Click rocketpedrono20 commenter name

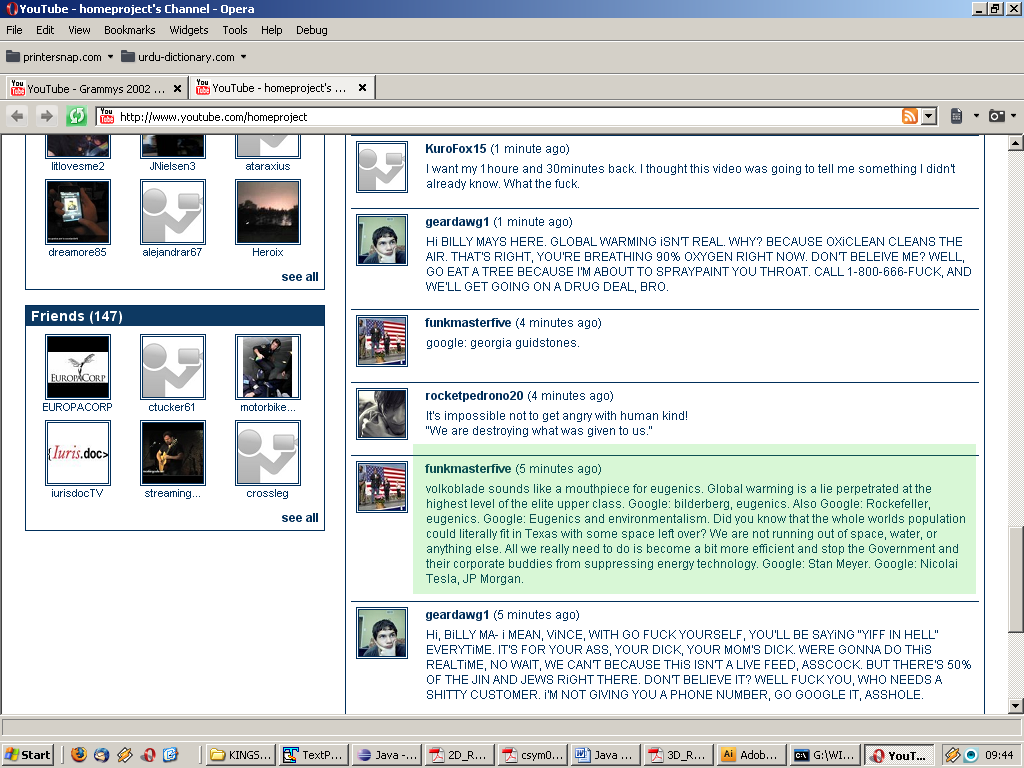coord(474,396)
